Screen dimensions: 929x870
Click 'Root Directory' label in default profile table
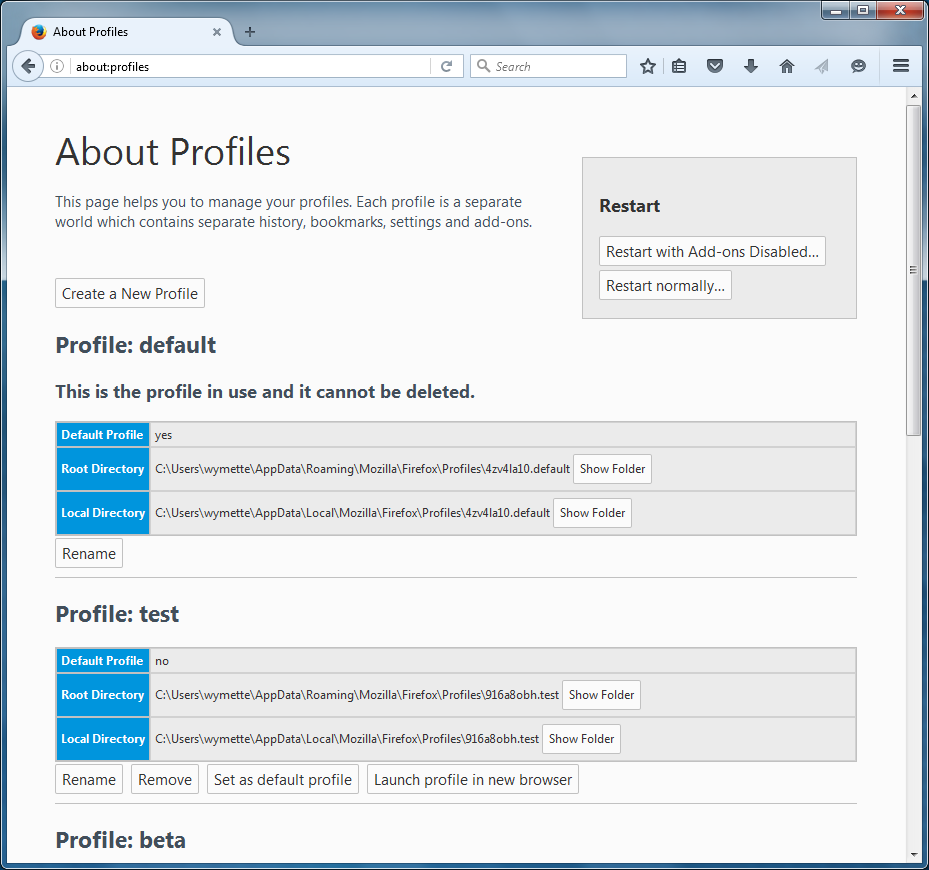(x=102, y=469)
